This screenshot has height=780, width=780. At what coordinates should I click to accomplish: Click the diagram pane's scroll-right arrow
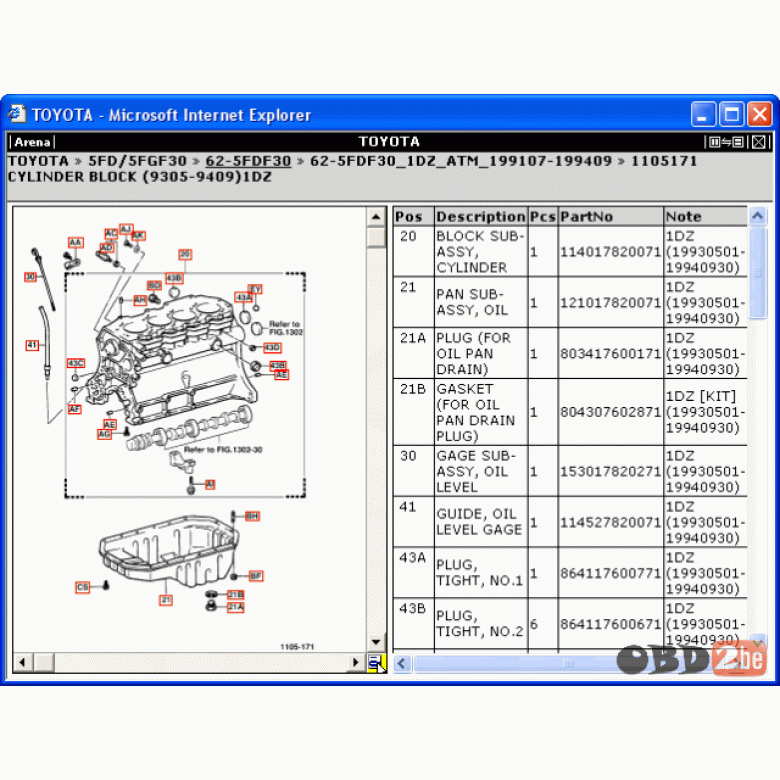tap(356, 662)
